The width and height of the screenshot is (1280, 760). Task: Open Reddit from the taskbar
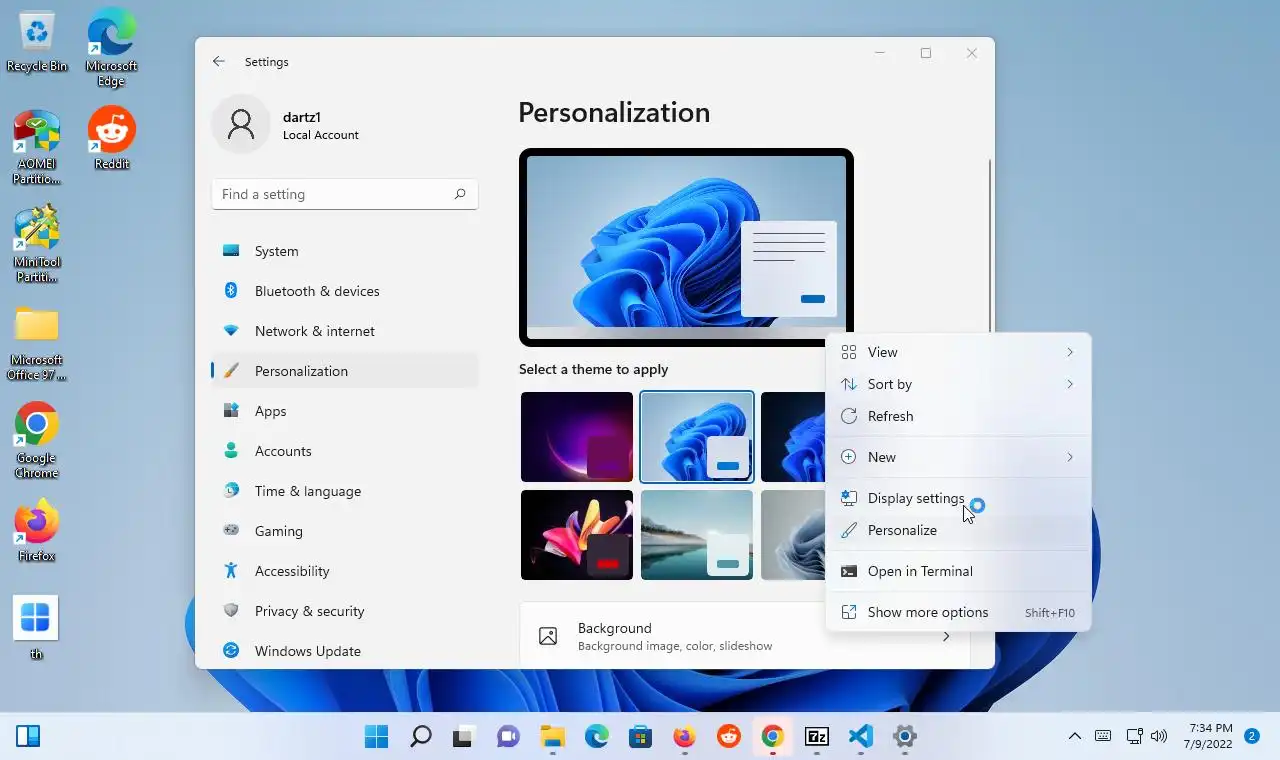(729, 737)
